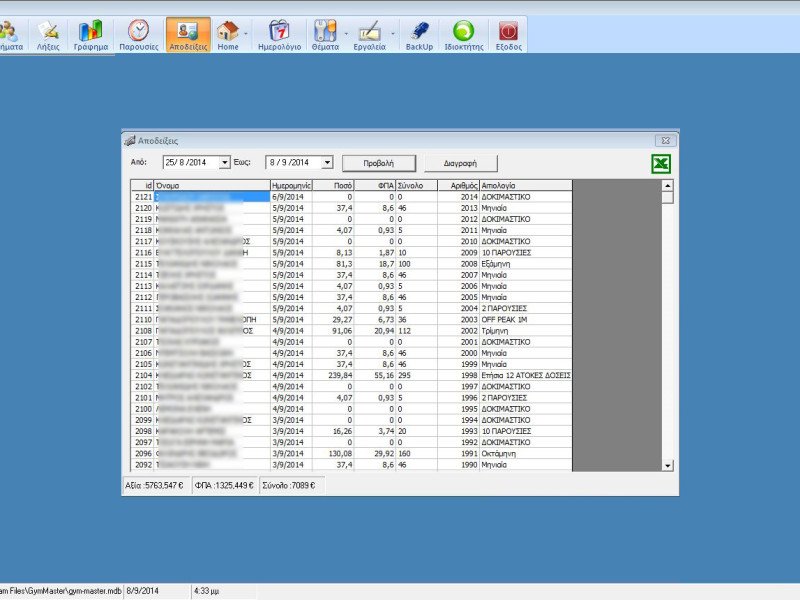Click 'Τρίμηνη' cell in row 2108

point(526,331)
